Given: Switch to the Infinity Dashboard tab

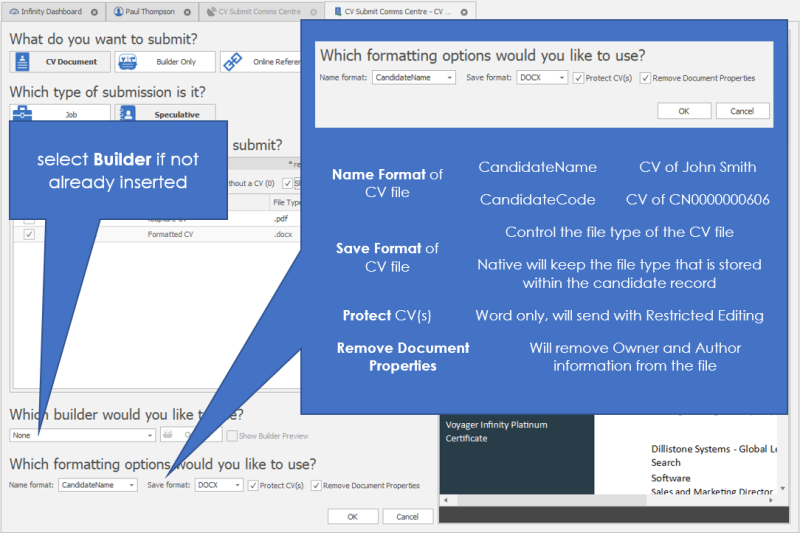Looking at the screenshot, I should click(48, 12).
